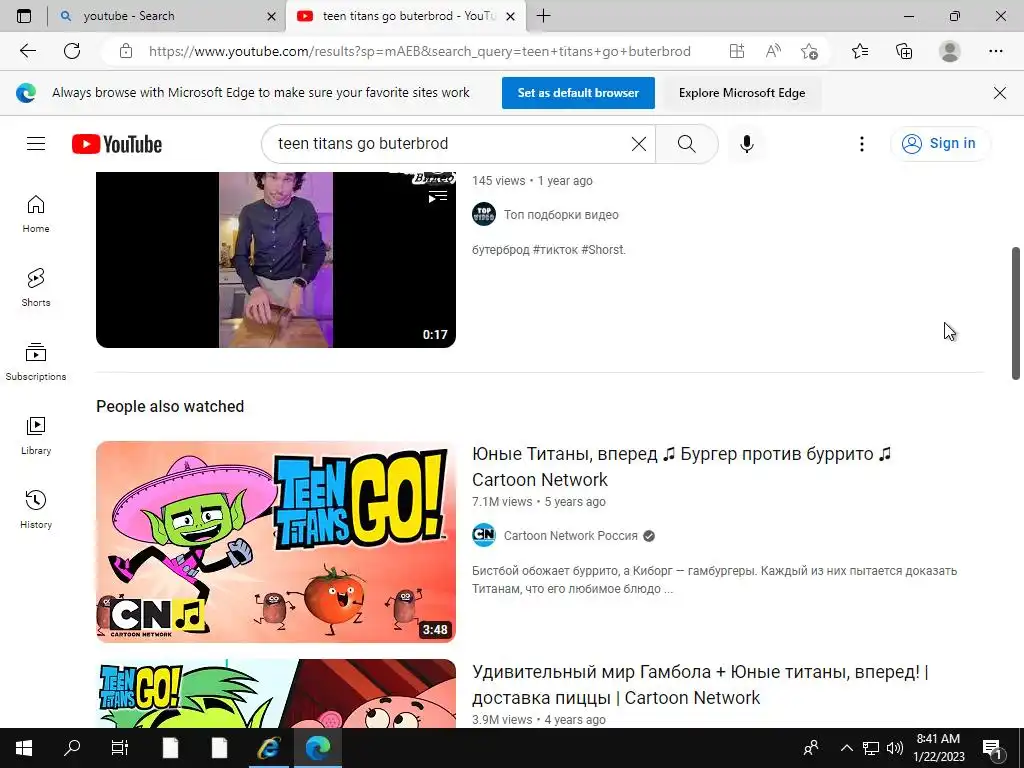Screen dimensions: 1024x768
Task: Clear the search box with the X
Action: point(639,144)
